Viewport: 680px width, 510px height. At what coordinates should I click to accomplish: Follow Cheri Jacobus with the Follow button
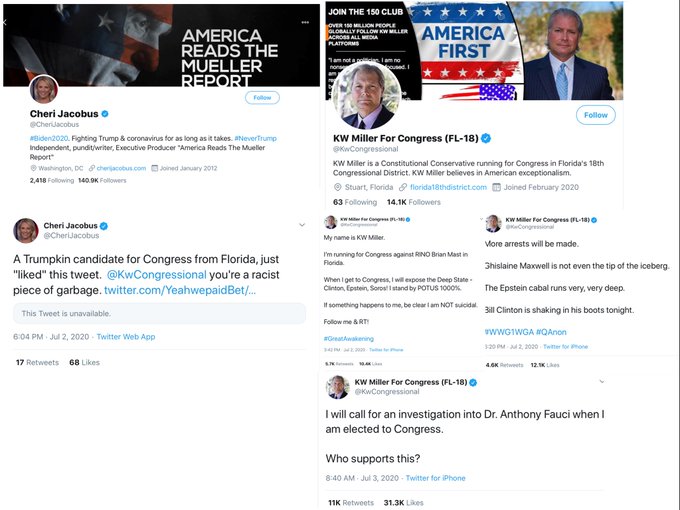tap(262, 98)
